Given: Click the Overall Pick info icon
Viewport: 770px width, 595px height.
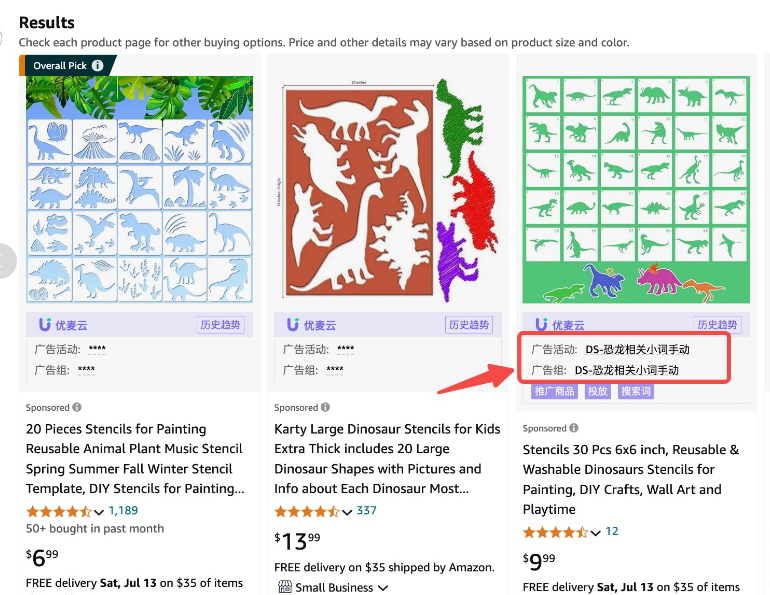Looking at the screenshot, I should tap(98, 65).
